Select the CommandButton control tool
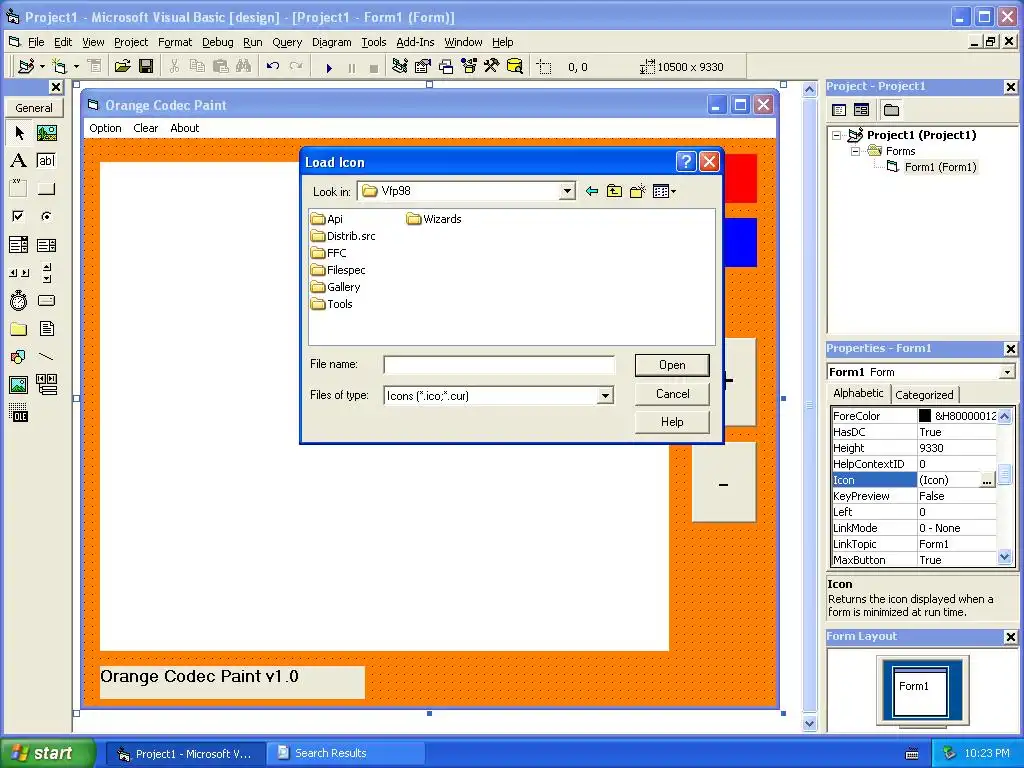 pos(46,189)
